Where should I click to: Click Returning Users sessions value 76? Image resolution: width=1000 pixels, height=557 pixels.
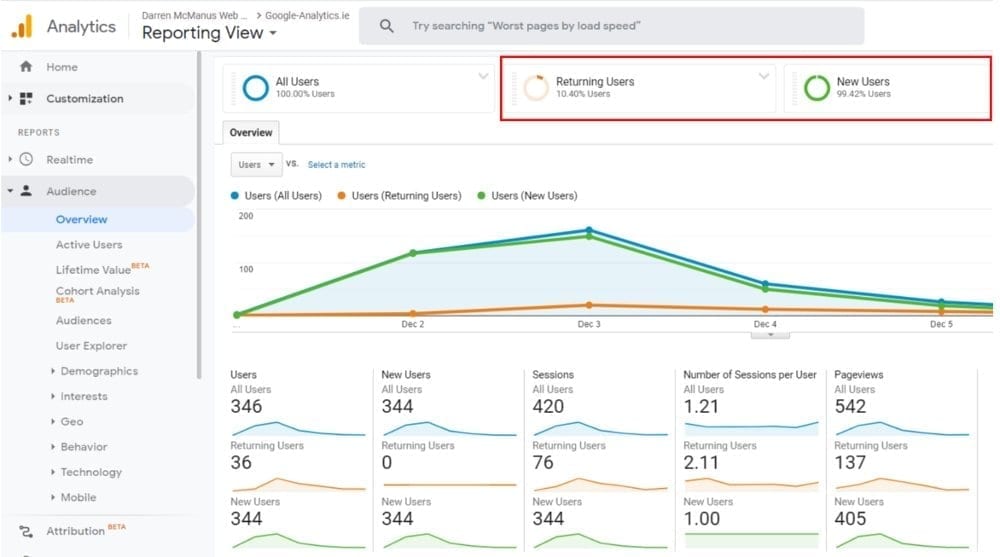tap(543, 463)
